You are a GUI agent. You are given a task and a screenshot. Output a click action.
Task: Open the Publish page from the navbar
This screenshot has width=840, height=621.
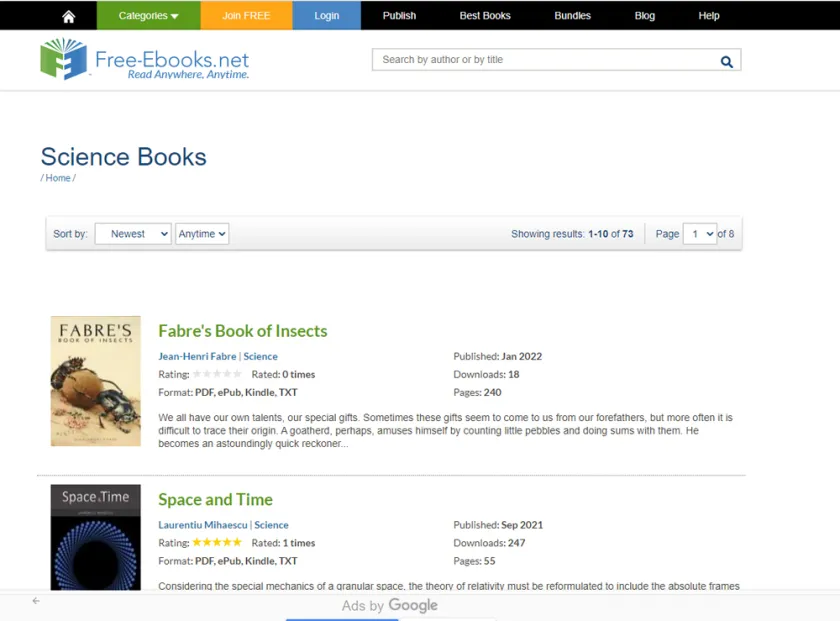(399, 15)
